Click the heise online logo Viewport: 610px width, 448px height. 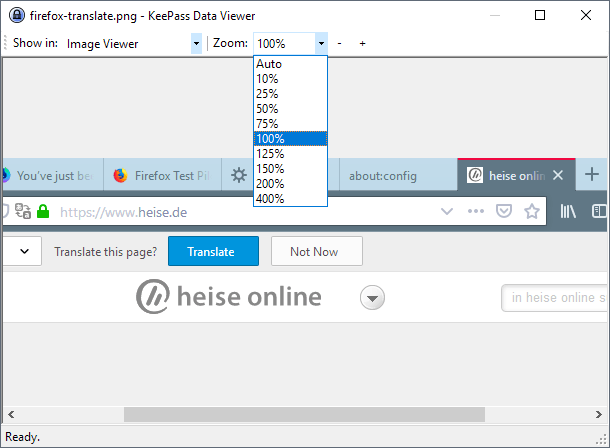click(x=229, y=296)
